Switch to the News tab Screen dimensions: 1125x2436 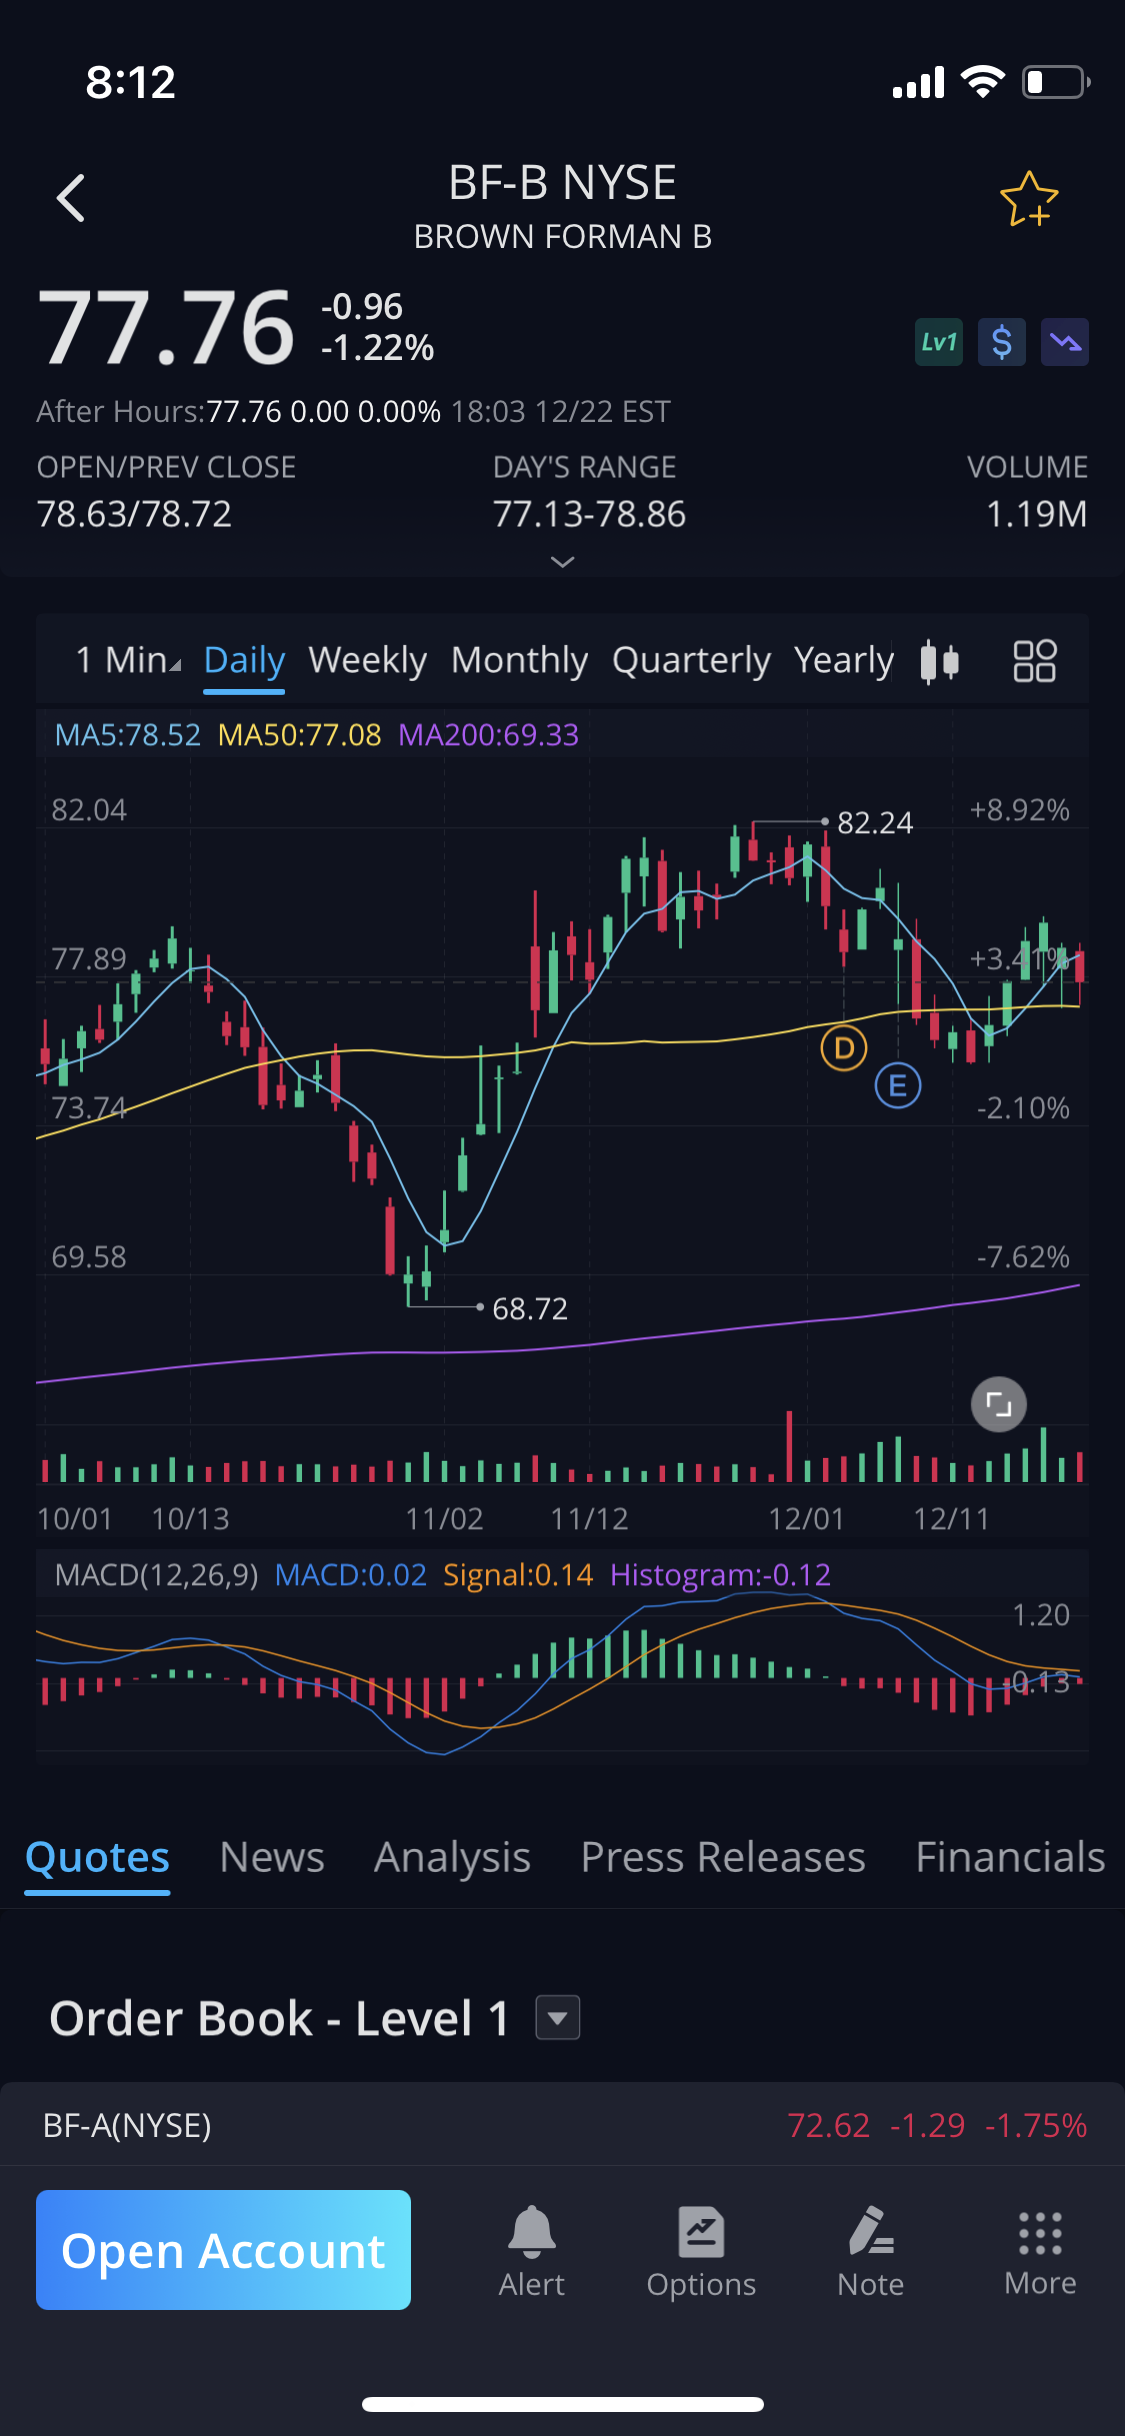coord(272,1857)
